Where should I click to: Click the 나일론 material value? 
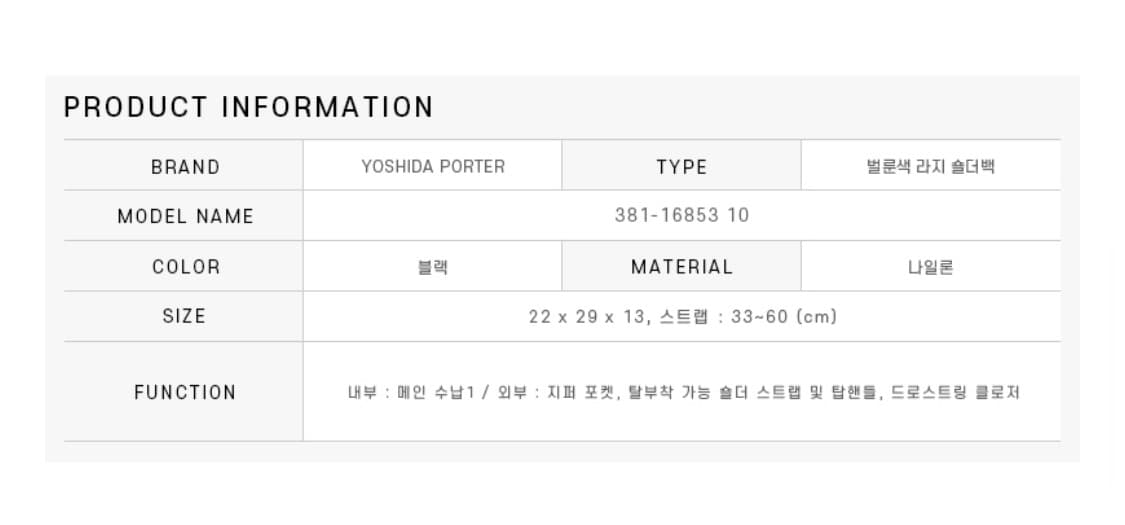[930, 267]
